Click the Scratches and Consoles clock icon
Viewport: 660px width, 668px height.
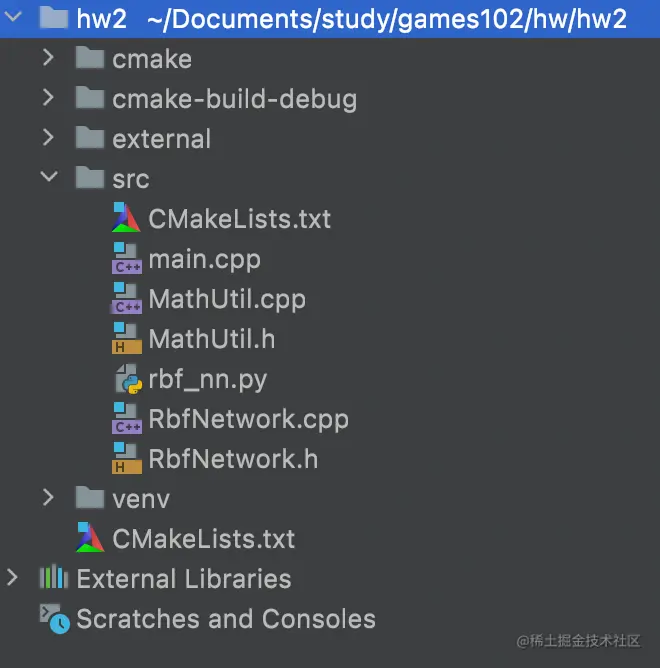coord(55,619)
